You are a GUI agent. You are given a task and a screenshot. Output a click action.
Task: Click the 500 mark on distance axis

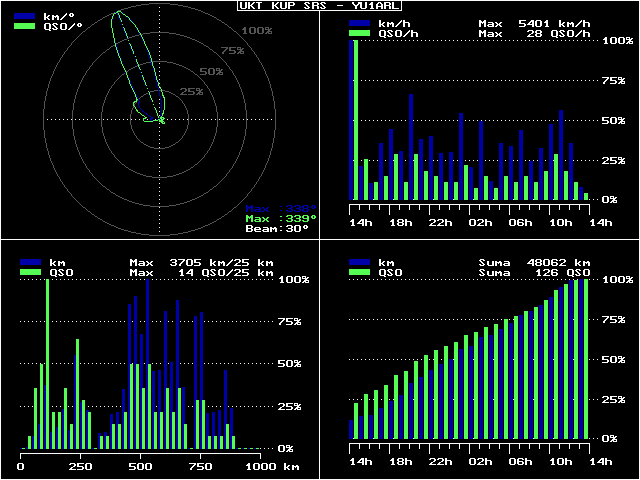coord(141,466)
